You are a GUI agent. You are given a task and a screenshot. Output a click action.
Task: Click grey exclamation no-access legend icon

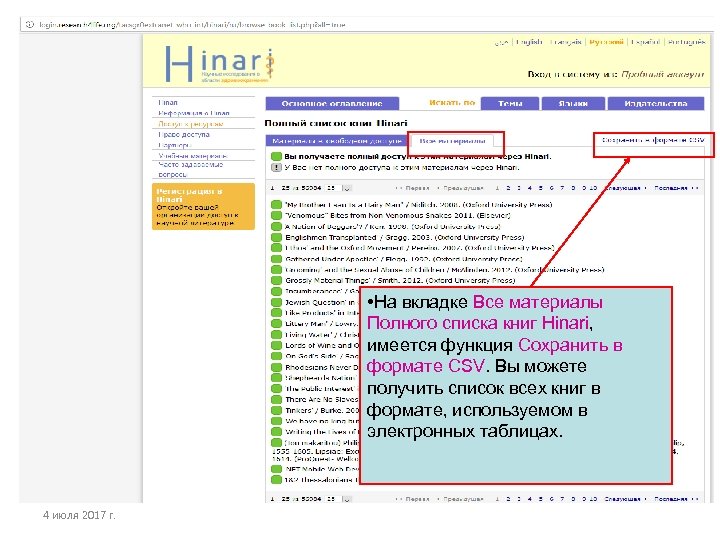click(276, 168)
